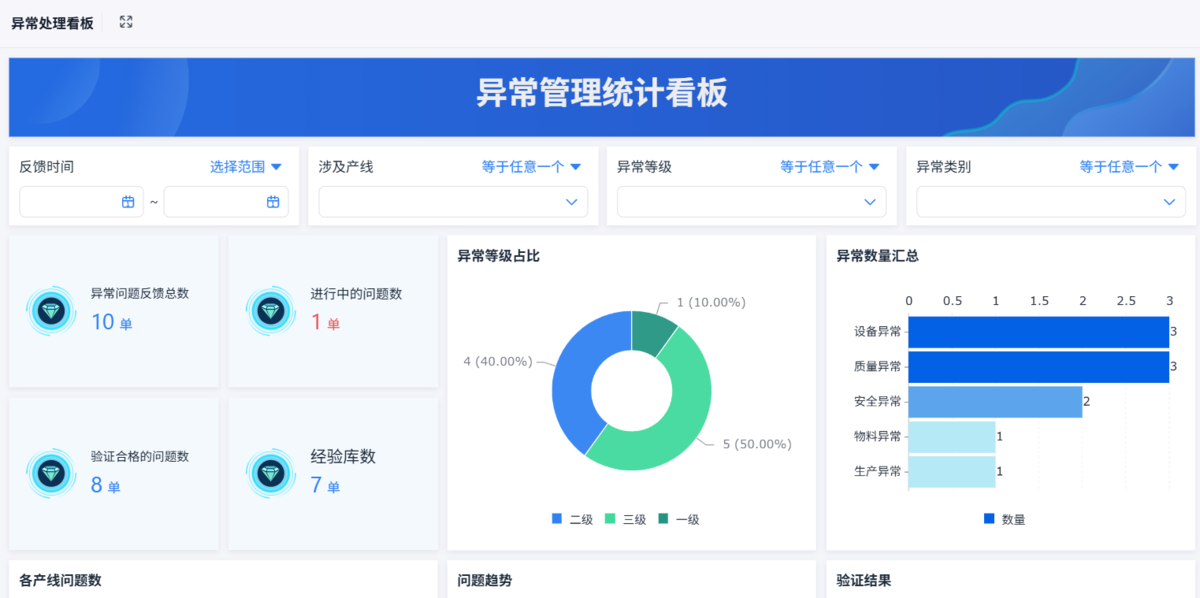Expand the 选择范围 dropdown for 反馈时间
This screenshot has height=598, width=1200.
pos(246,167)
